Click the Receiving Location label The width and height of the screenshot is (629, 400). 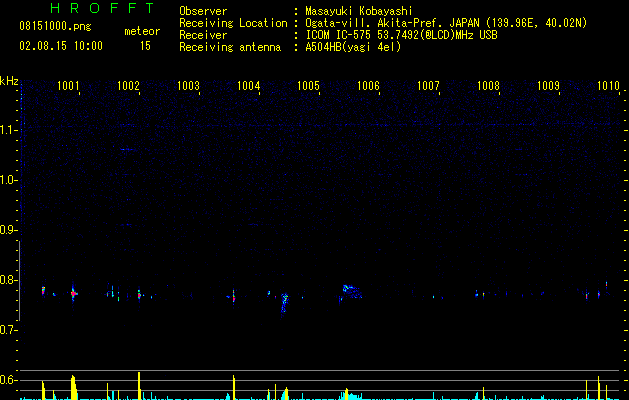(233, 23)
